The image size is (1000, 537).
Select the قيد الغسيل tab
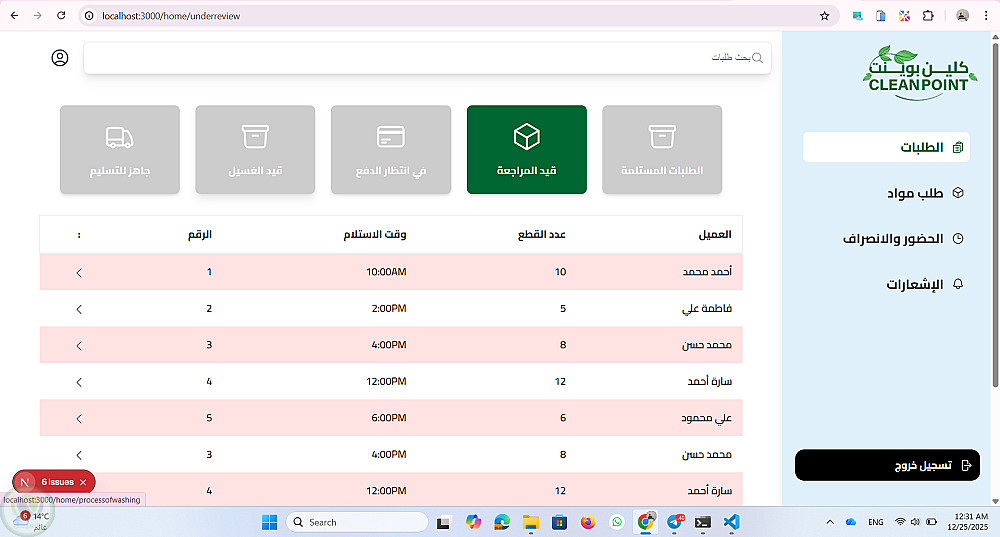(x=255, y=149)
